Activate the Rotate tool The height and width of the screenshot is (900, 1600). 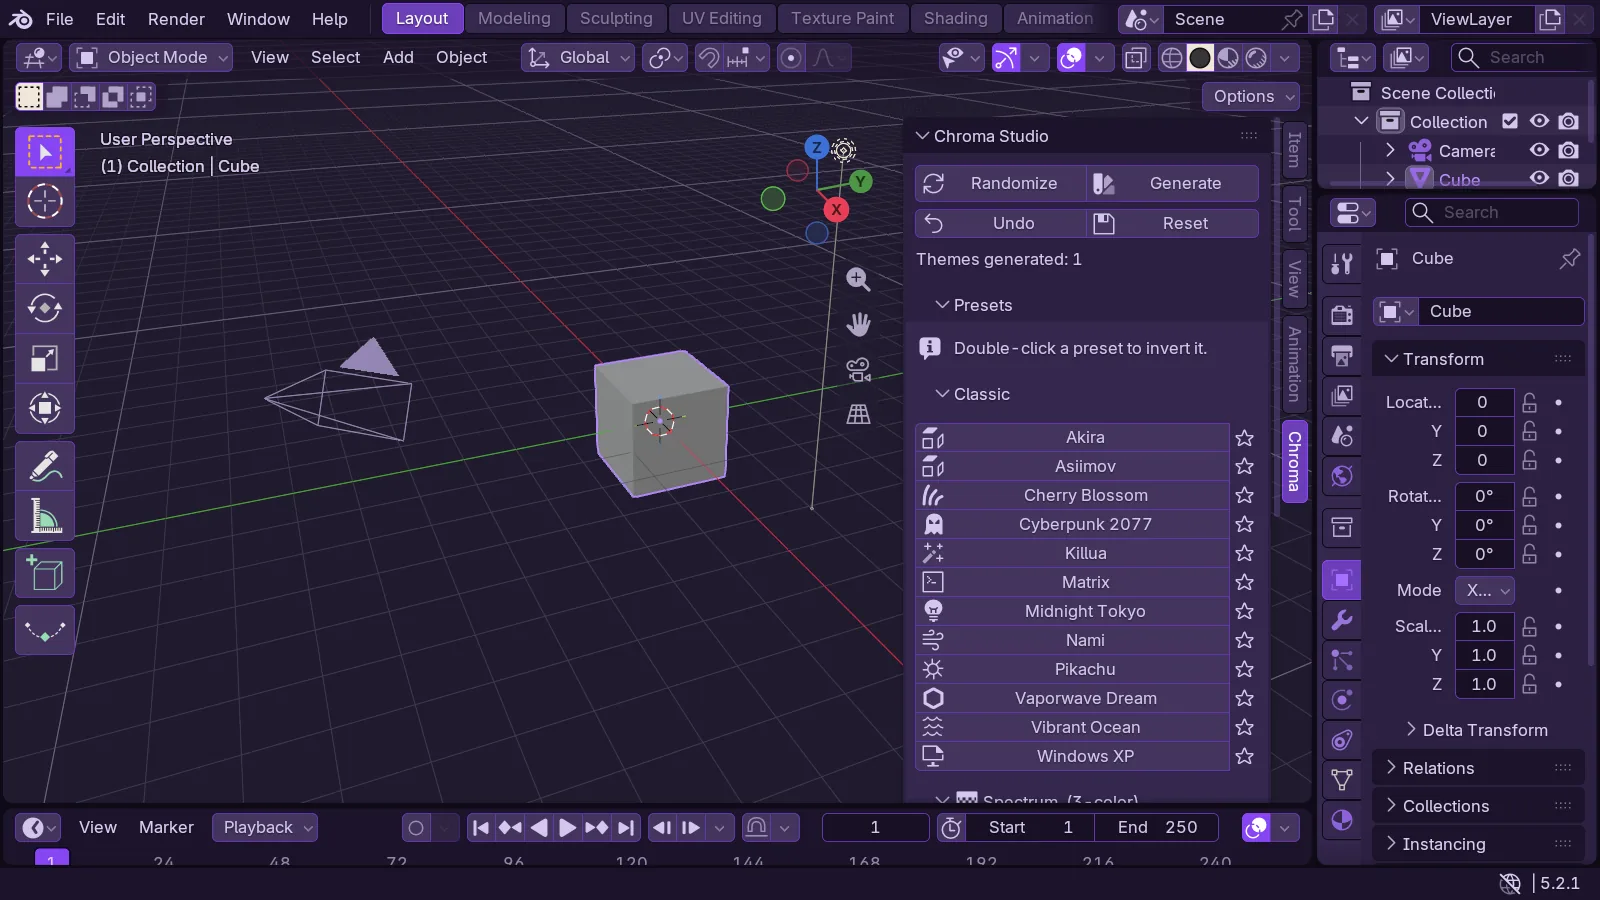pyautogui.click(x=45, y=308)
